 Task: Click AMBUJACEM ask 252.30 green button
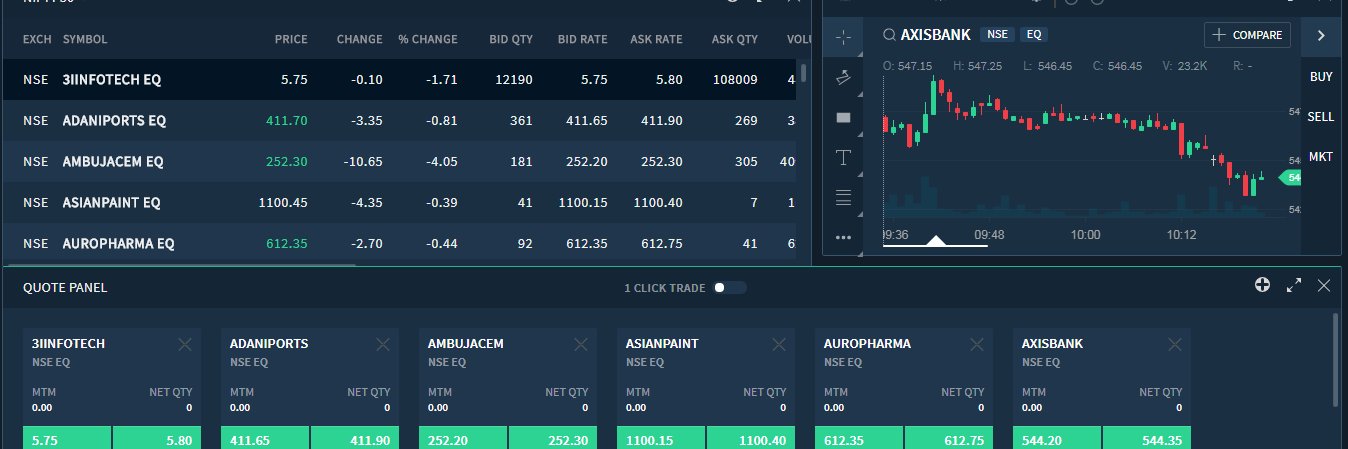[553, 438]
